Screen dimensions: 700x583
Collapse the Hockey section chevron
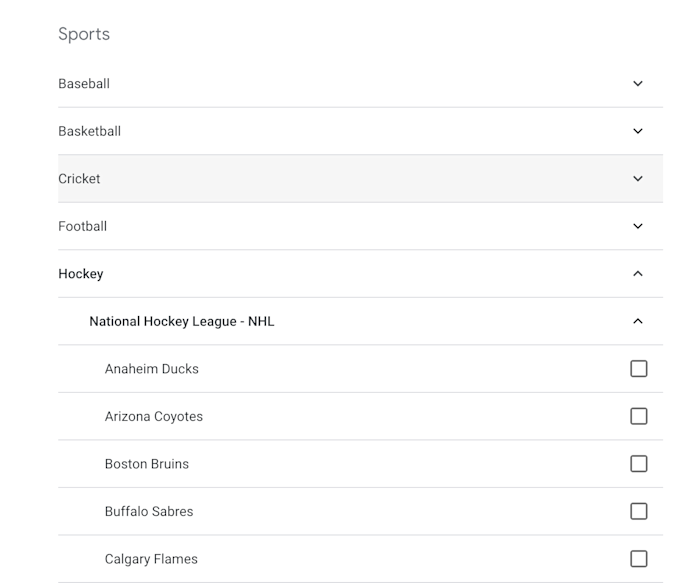638,274
